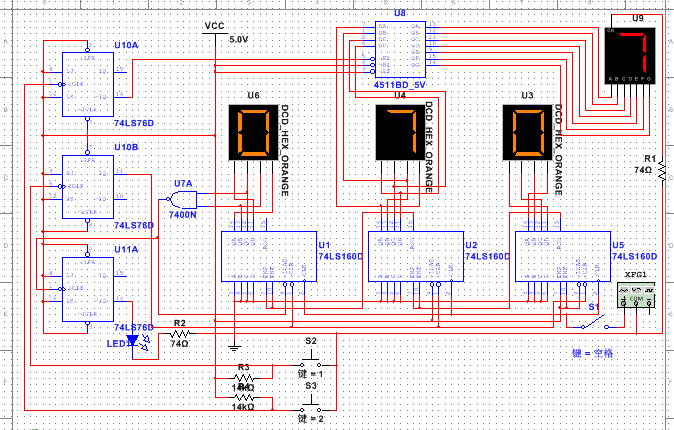
Task: Click the U2 reference label
Action: [471, 245]
